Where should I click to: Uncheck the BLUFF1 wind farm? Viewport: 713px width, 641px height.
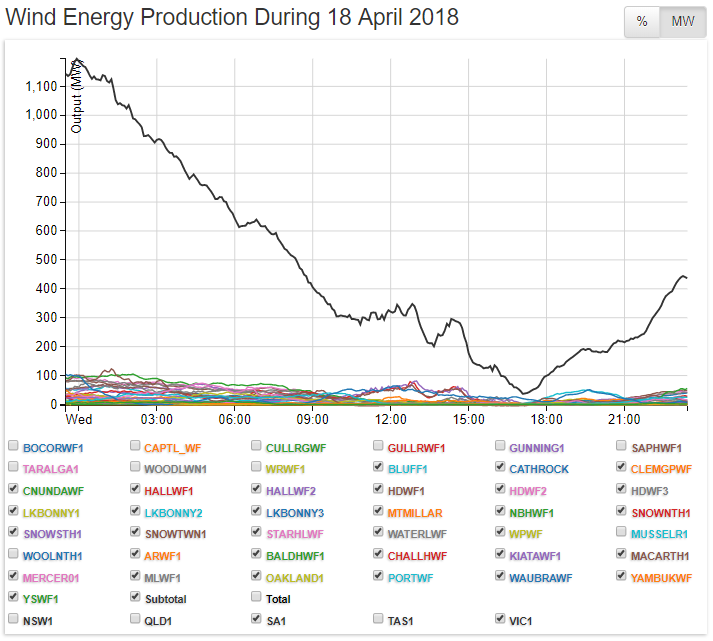pos(379,467)
